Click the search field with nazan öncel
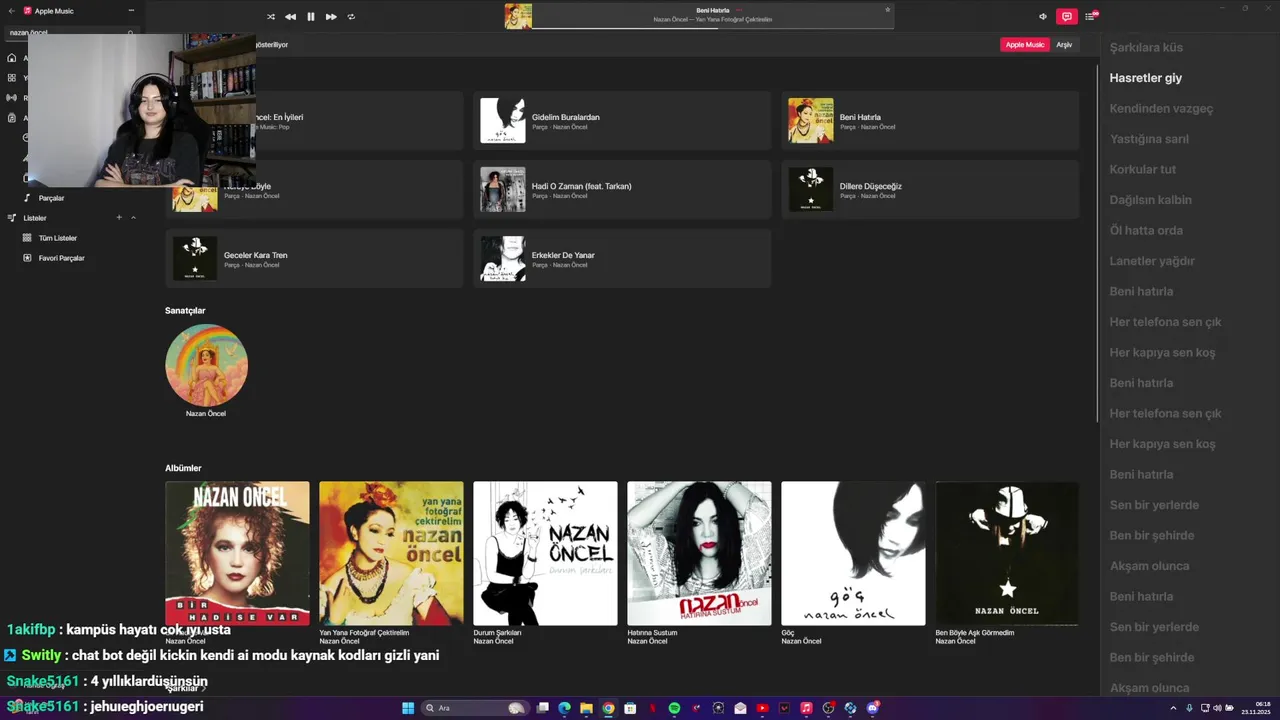 70,32
